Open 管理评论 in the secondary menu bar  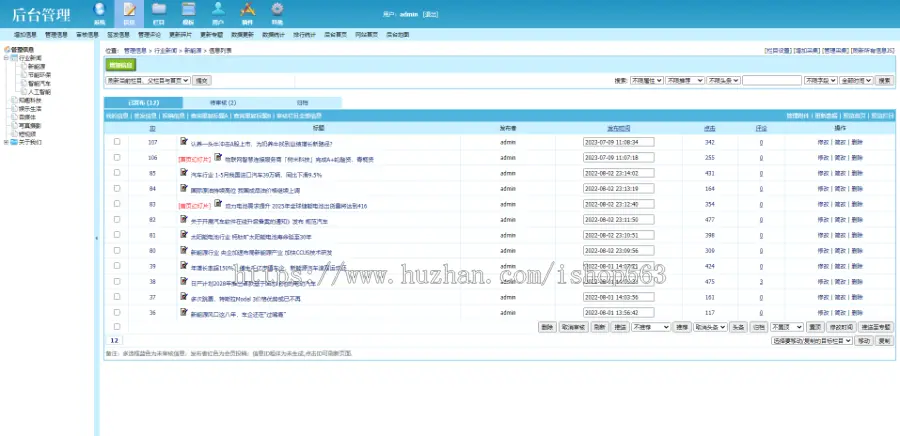point(150,34)
